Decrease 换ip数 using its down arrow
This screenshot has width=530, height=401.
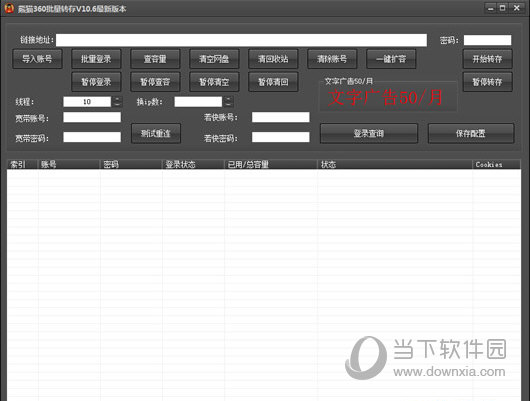[228, 104]
